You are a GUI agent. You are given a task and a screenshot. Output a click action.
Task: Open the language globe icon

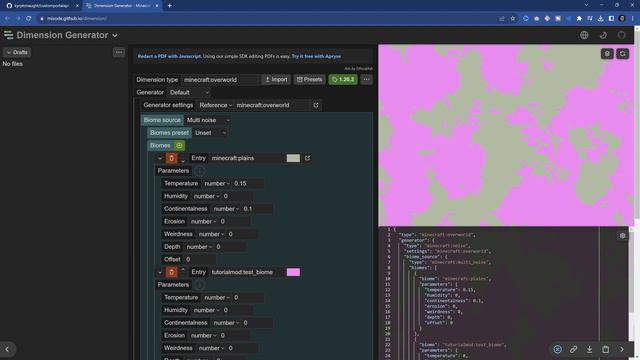584,35
